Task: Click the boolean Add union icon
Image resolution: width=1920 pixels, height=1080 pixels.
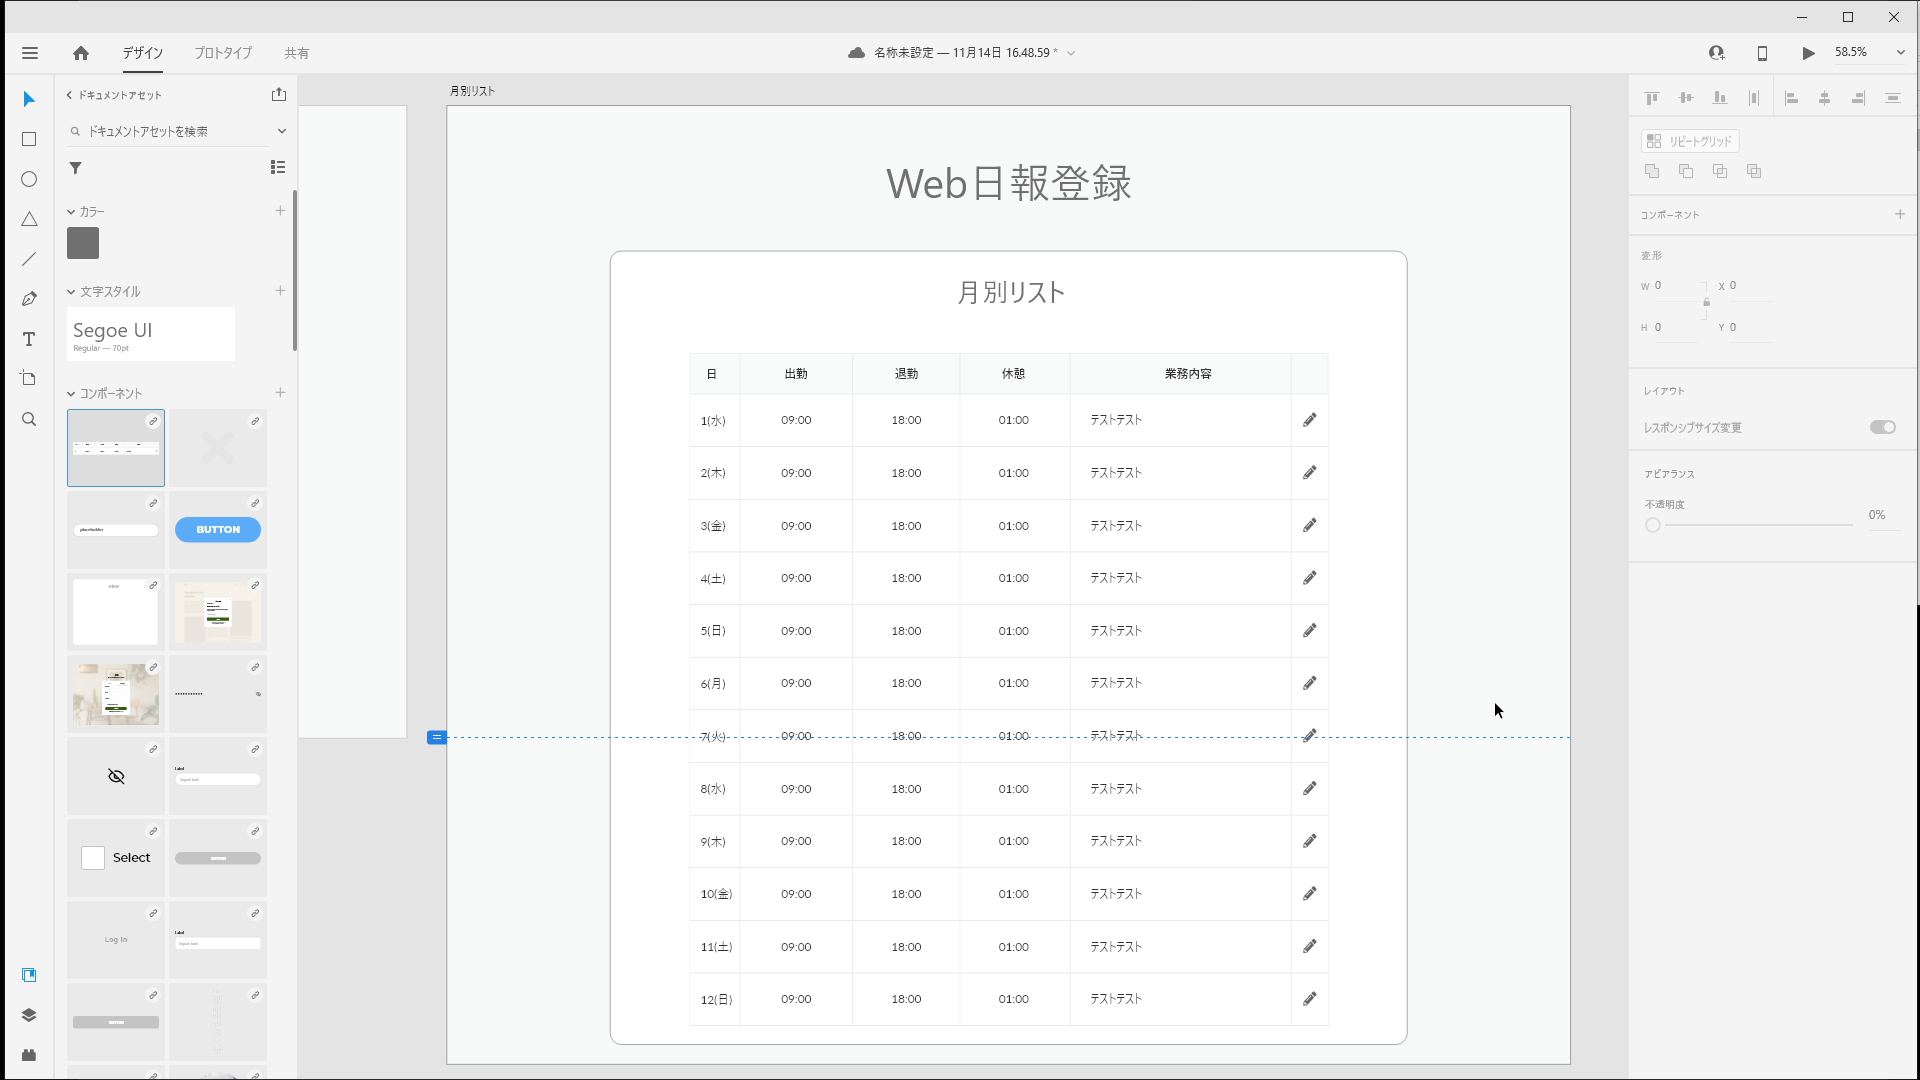Action: pyautogui.click(x=1652, y=171)
